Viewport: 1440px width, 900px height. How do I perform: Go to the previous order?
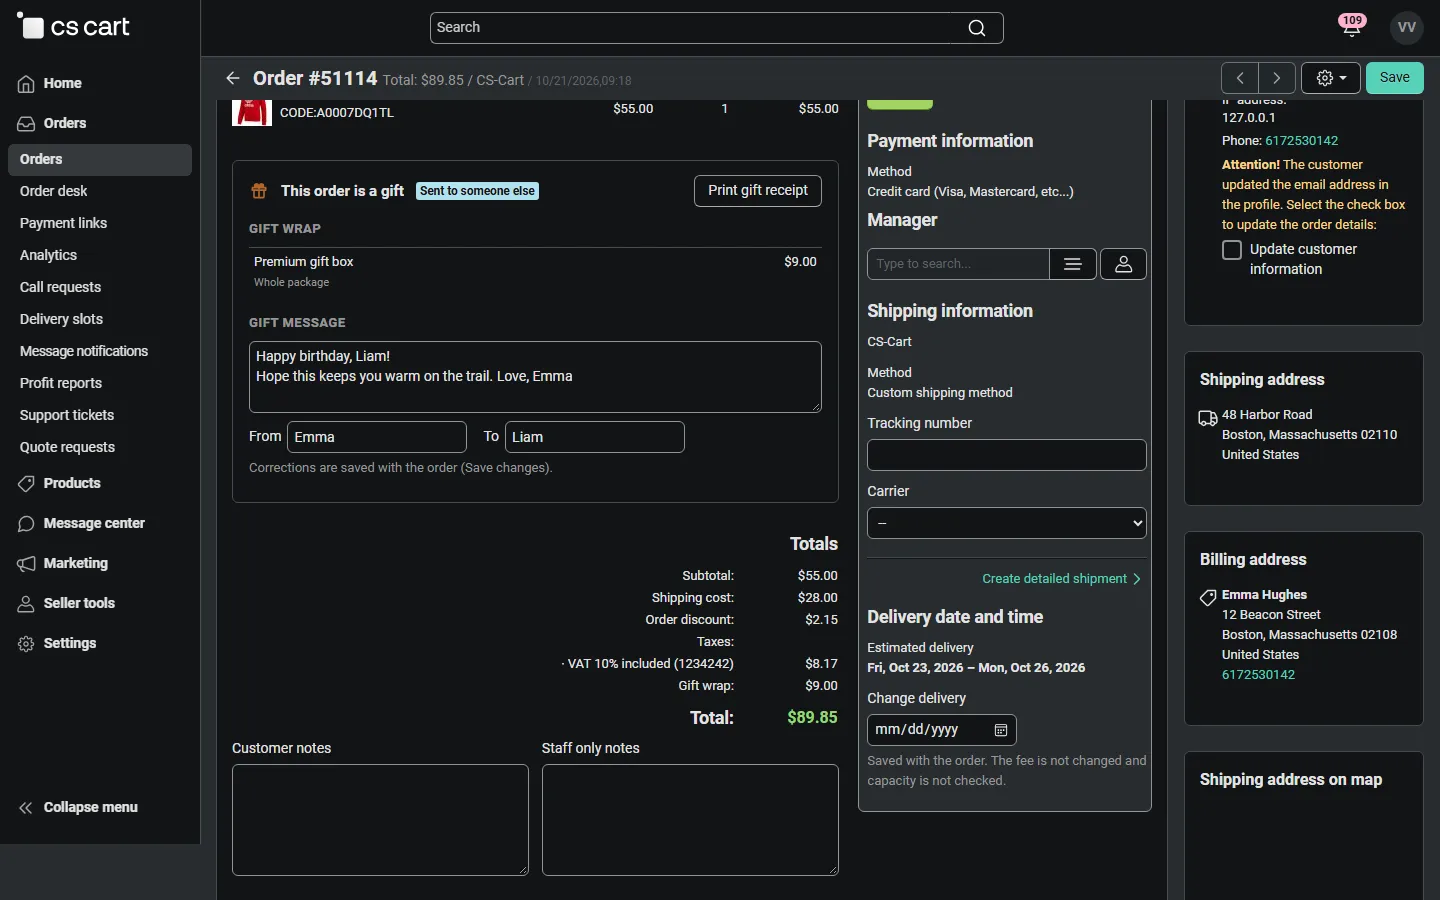pyautogui.click(x=1240, y=78)
